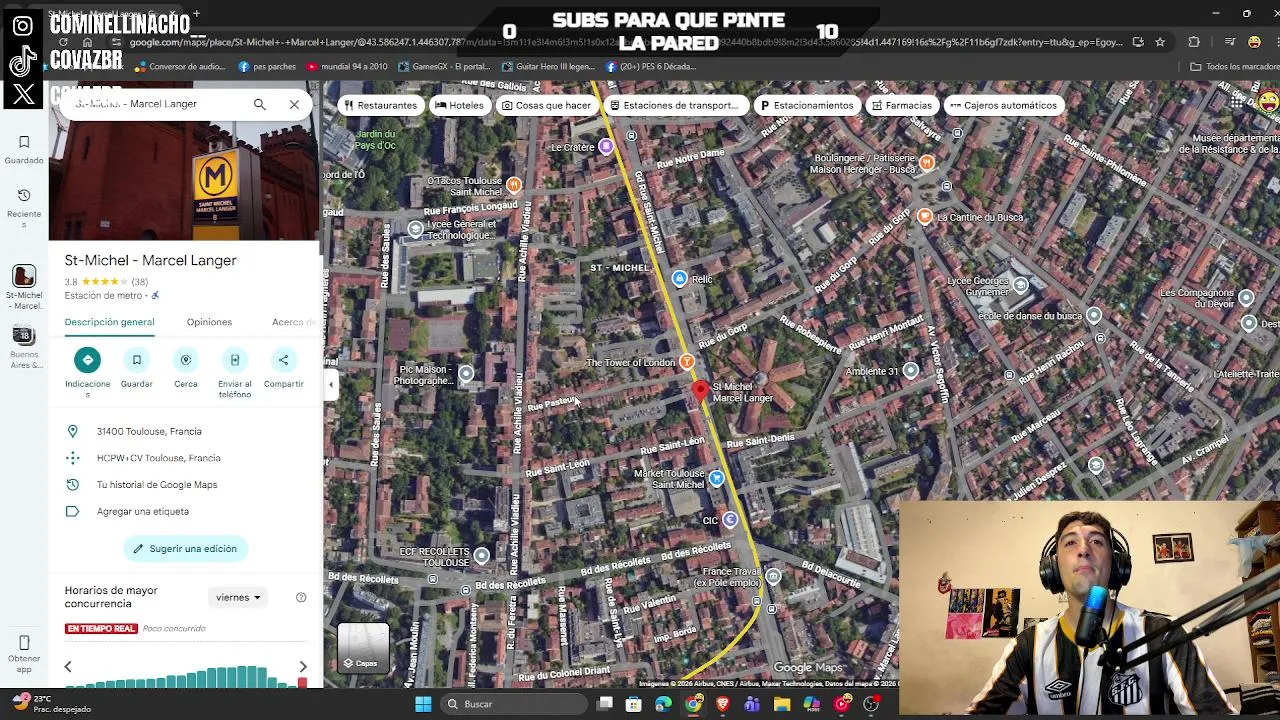Collapse the side panel arrow
This screenshot has height=720, width=1280.
tap(330, 384)
